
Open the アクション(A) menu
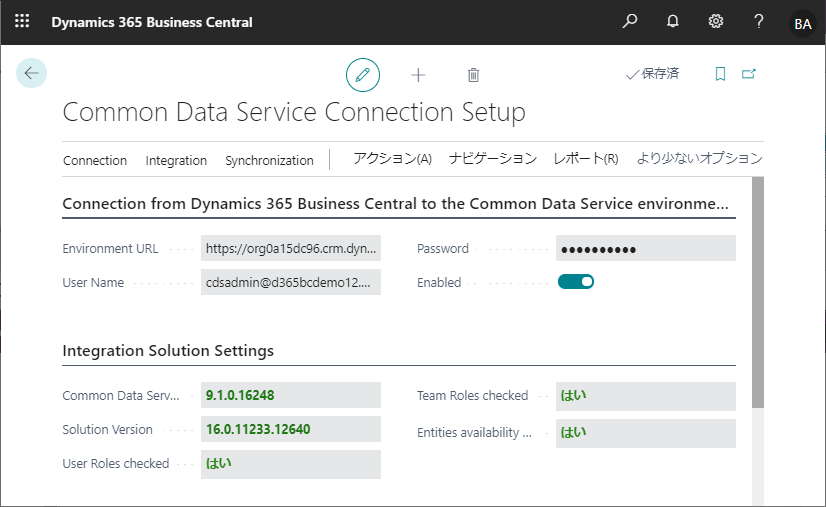[392, 159]
